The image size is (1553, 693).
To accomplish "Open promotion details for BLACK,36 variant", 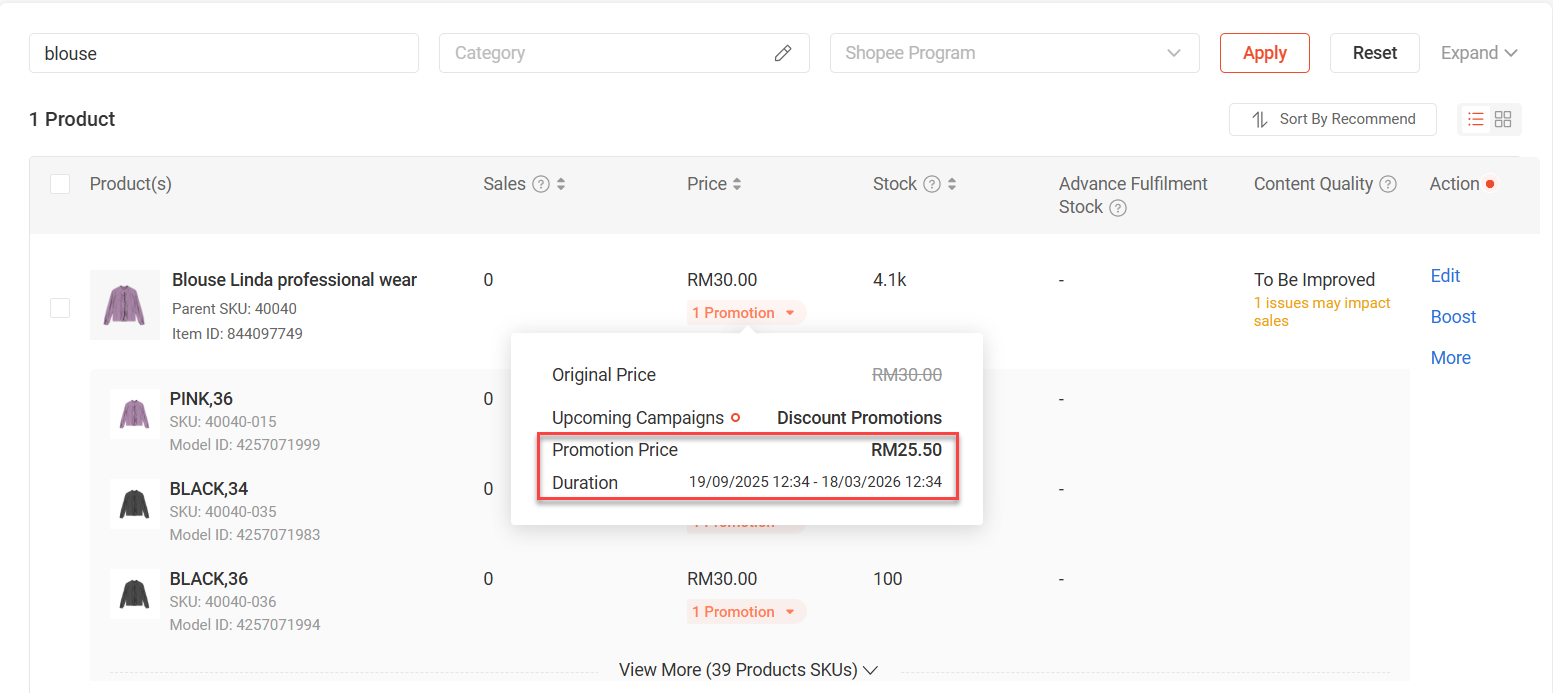I will [x=746, y=612].
